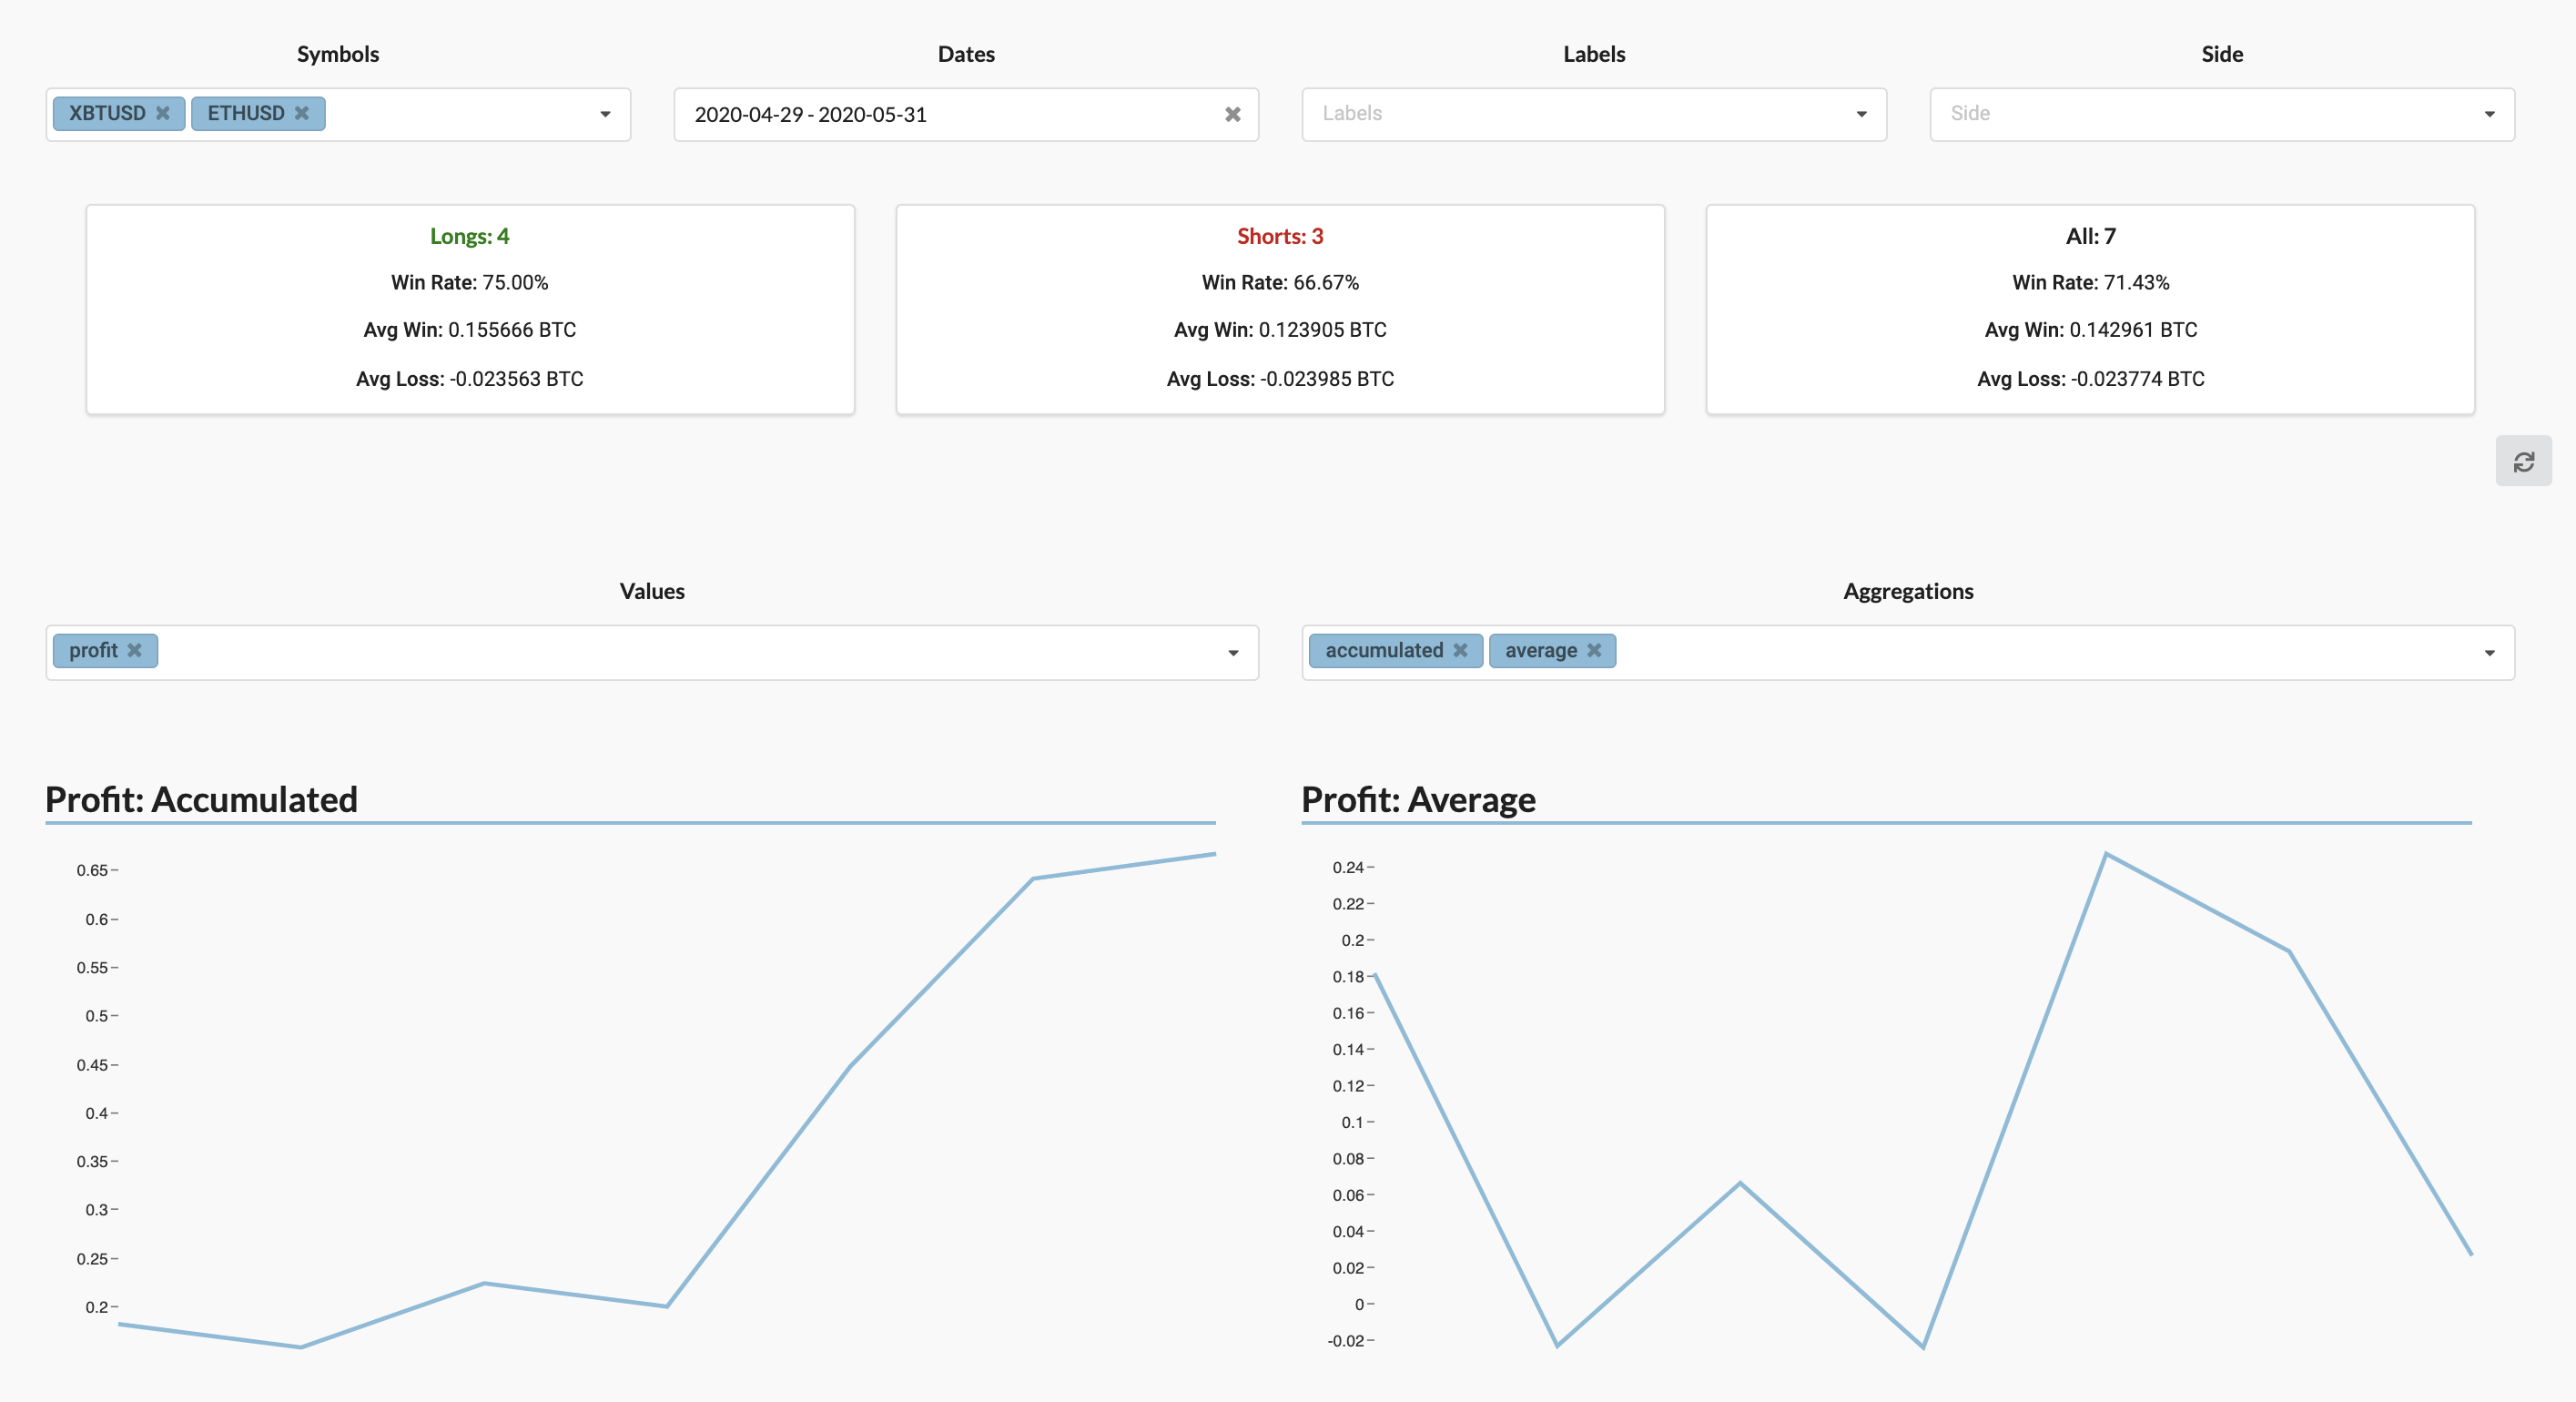
Task: Click the 0.65 axis tick on Accumulated chart
Action: click(x=92, y=870)
